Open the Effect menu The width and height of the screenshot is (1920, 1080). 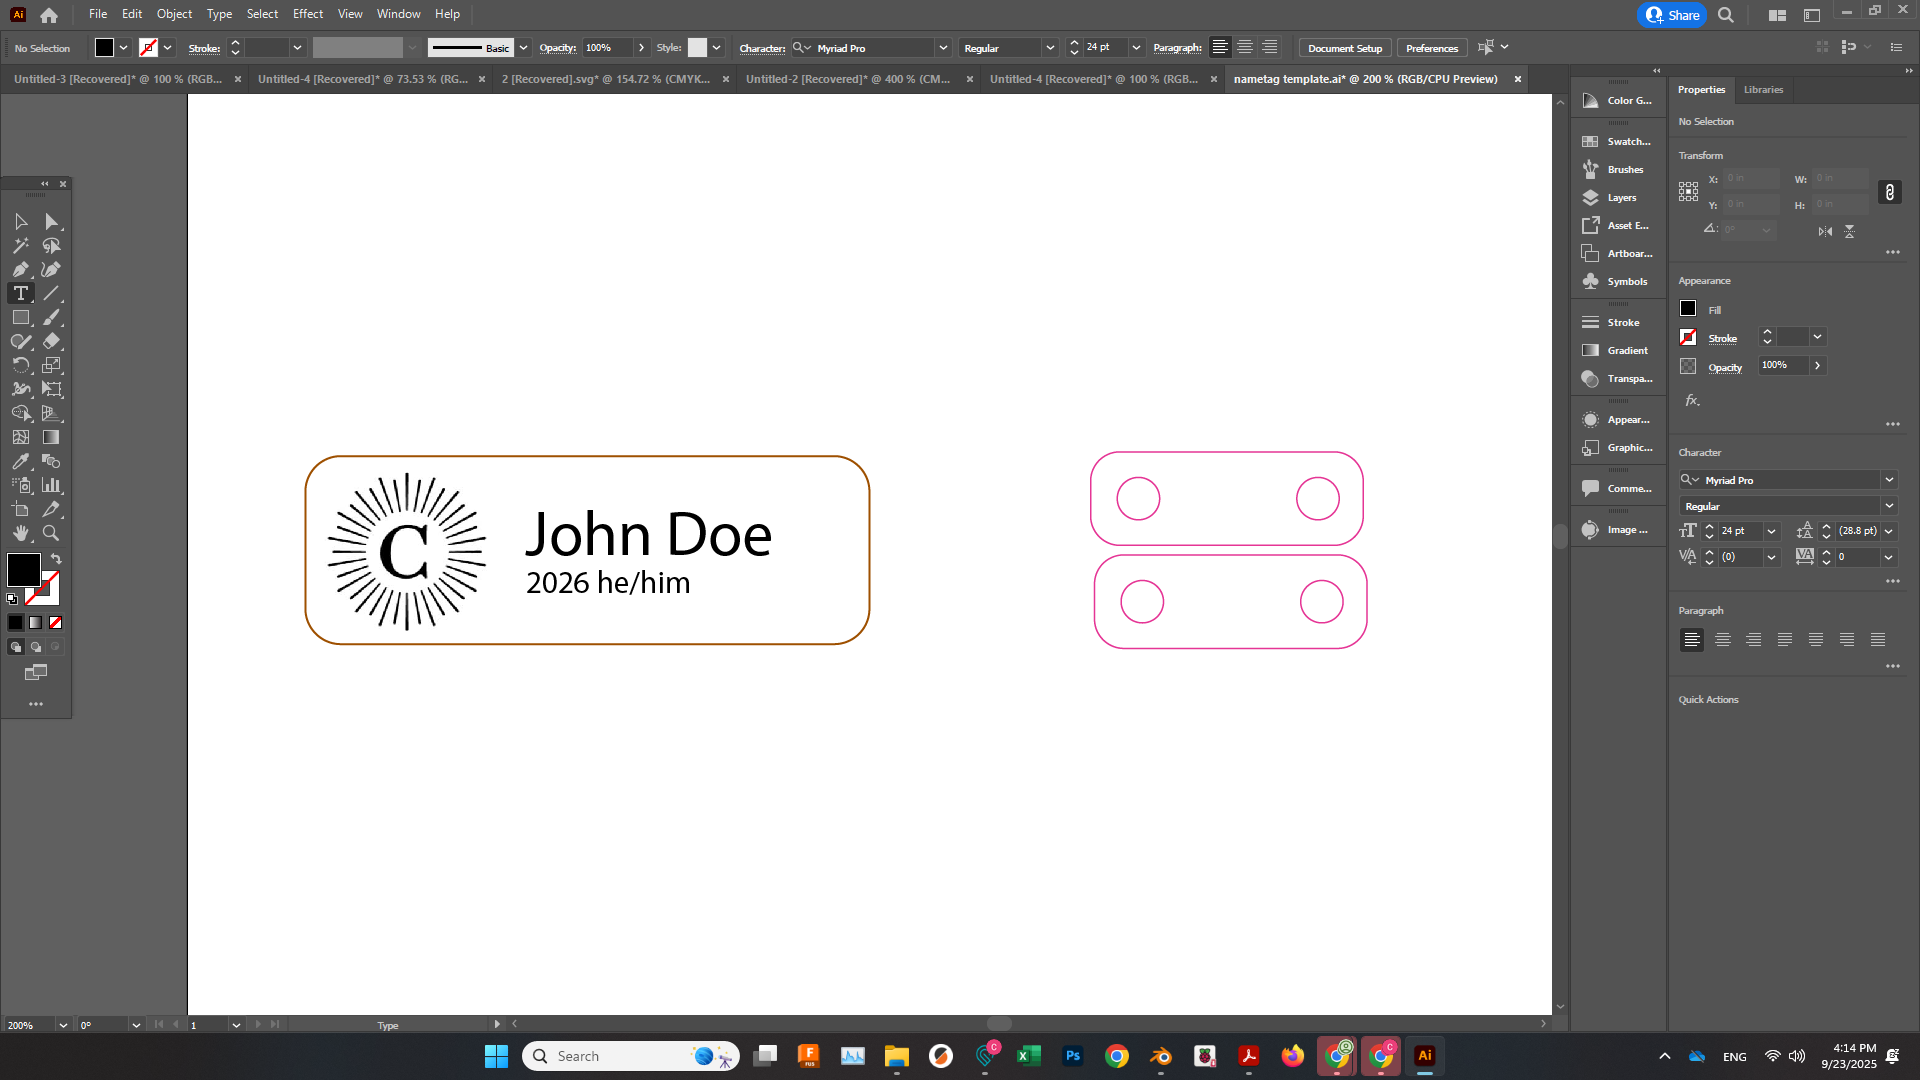tap(307, 14)
